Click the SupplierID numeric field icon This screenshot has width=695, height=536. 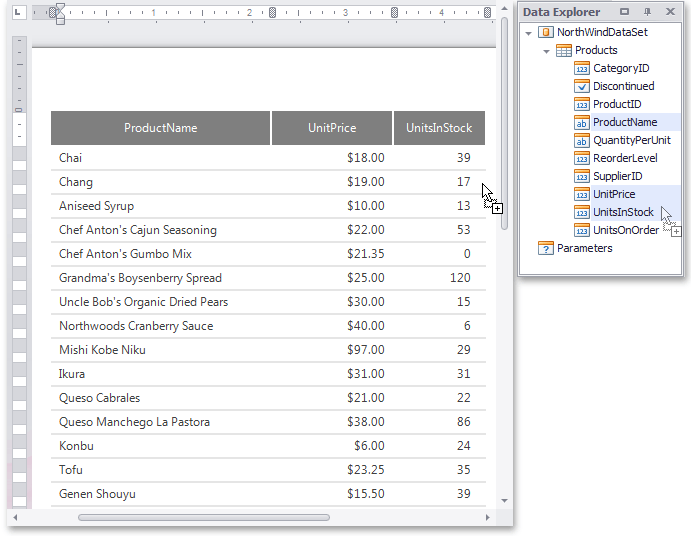pyautogui.click(x=582, y=176)
